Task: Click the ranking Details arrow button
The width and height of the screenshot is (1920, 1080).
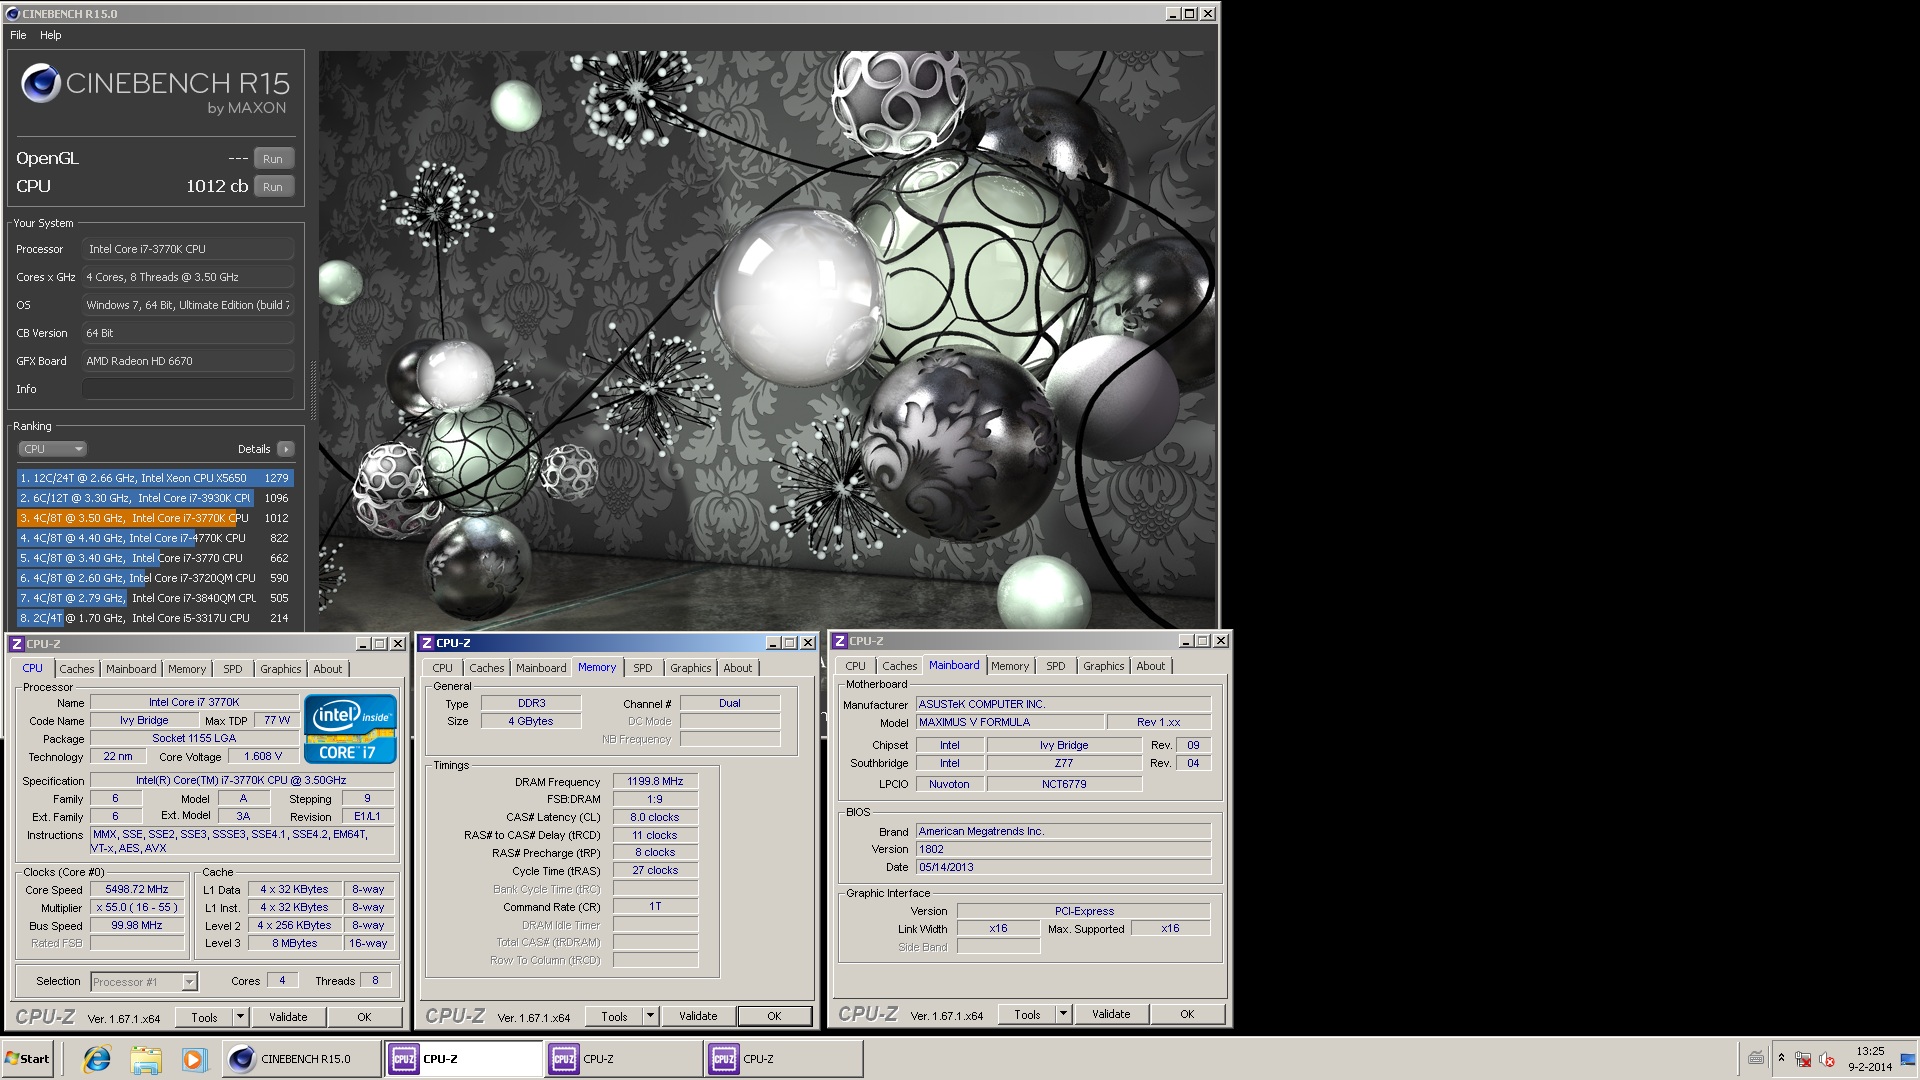Action: click(286, 449)
